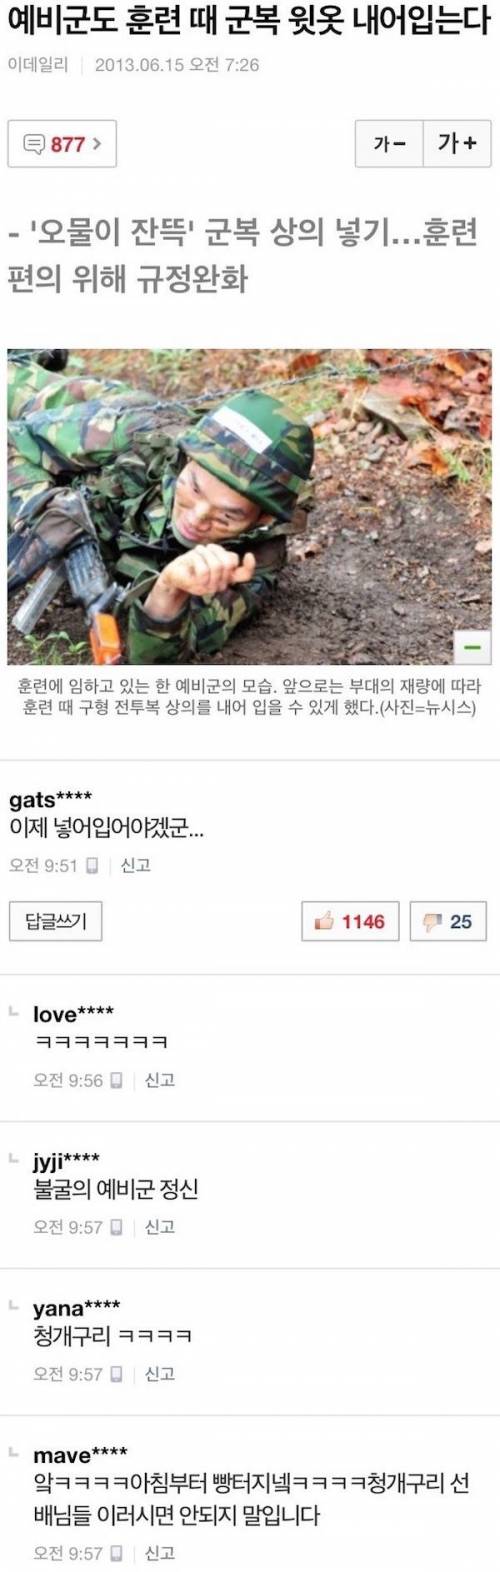Select the article headline text
This screenshot has width=500, height=1572.
point(249,20)
